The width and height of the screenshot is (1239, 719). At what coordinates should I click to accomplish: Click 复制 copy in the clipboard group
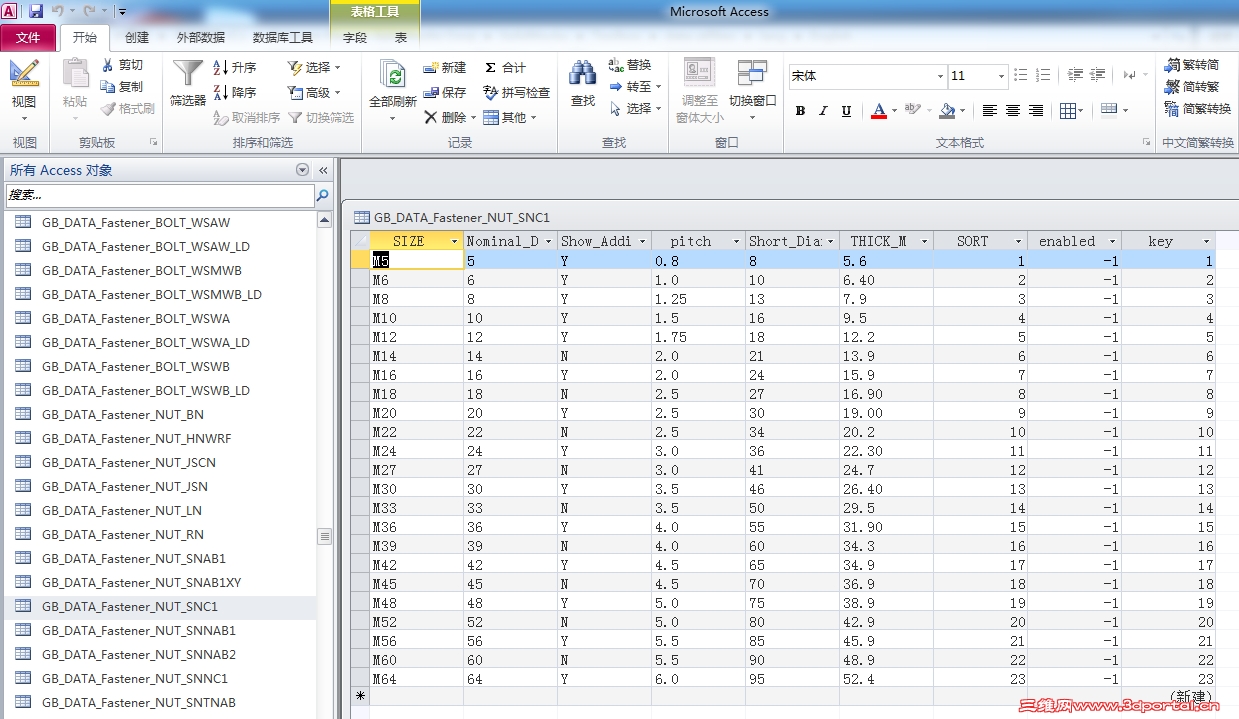pyautogui.click(x=122, y=87)
